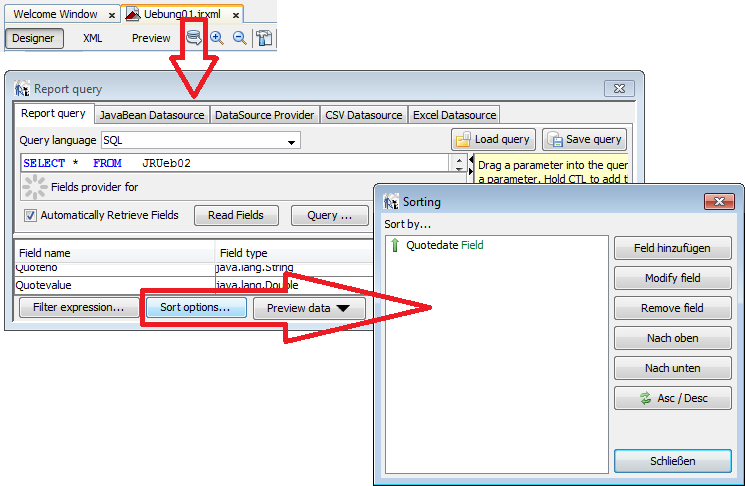
Task: Click the zoom out magnifier icon
Action: click(x=240, y=38)
